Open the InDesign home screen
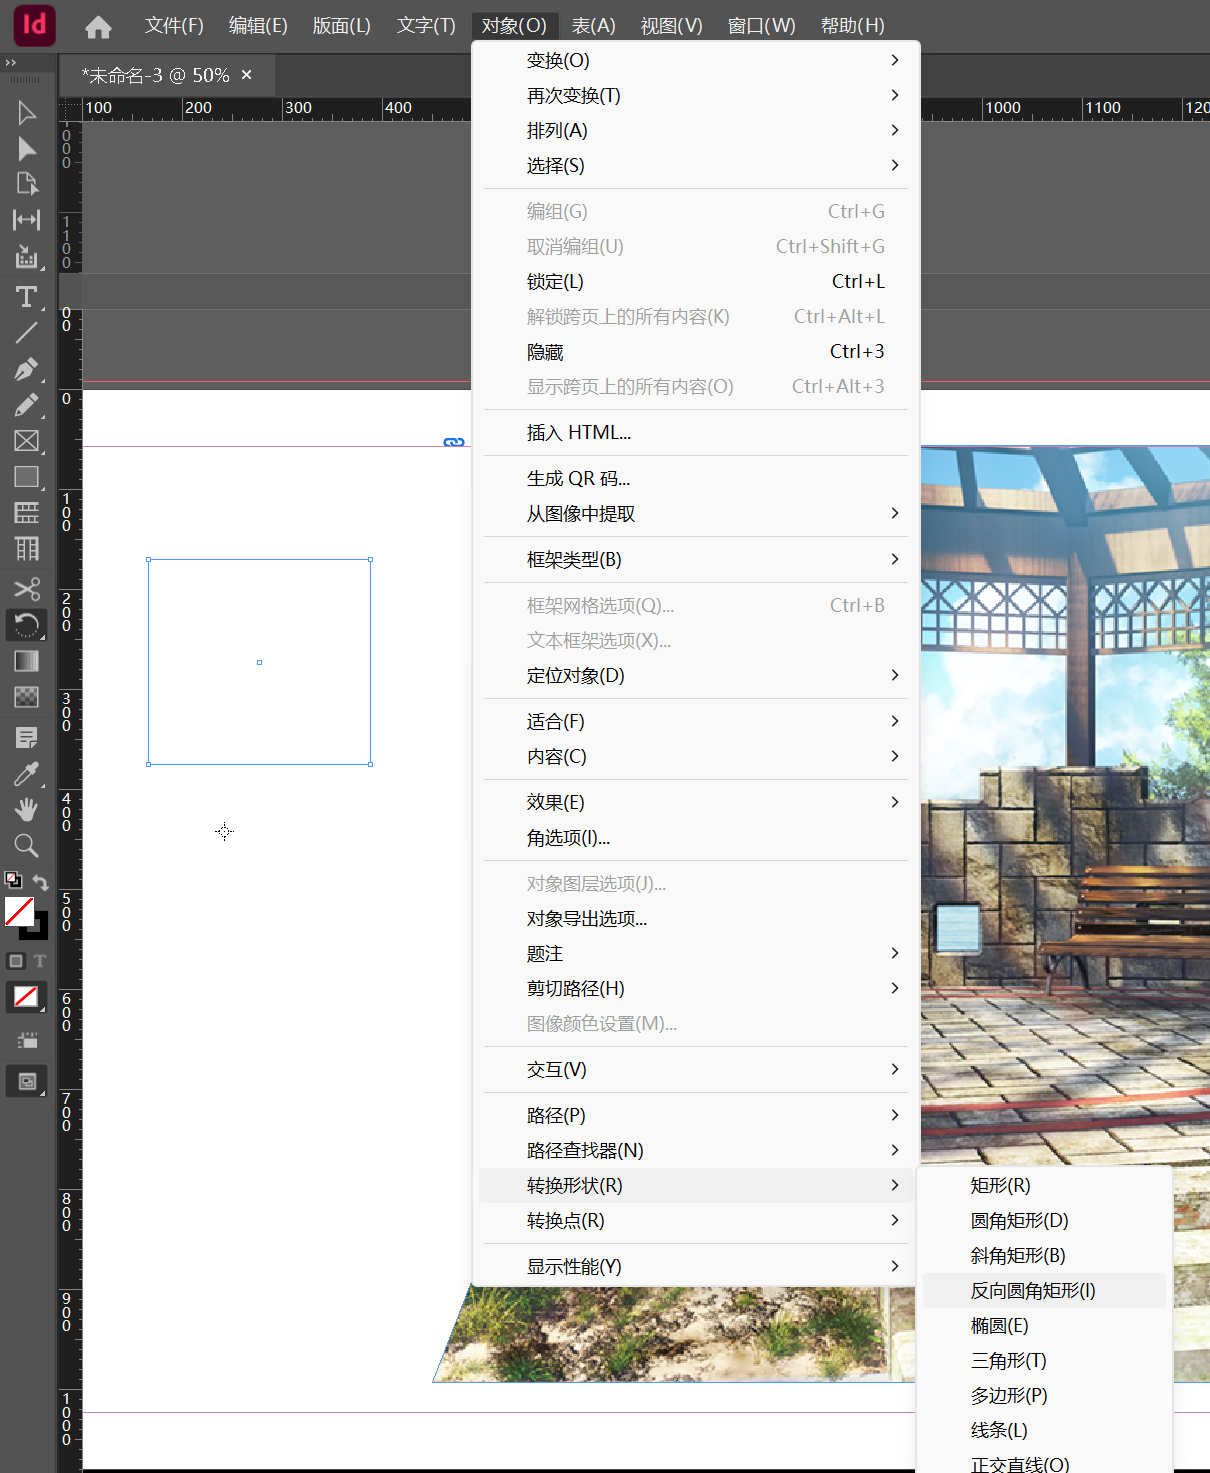Viewport: 1210px width, 1473px height. point(98,27)
